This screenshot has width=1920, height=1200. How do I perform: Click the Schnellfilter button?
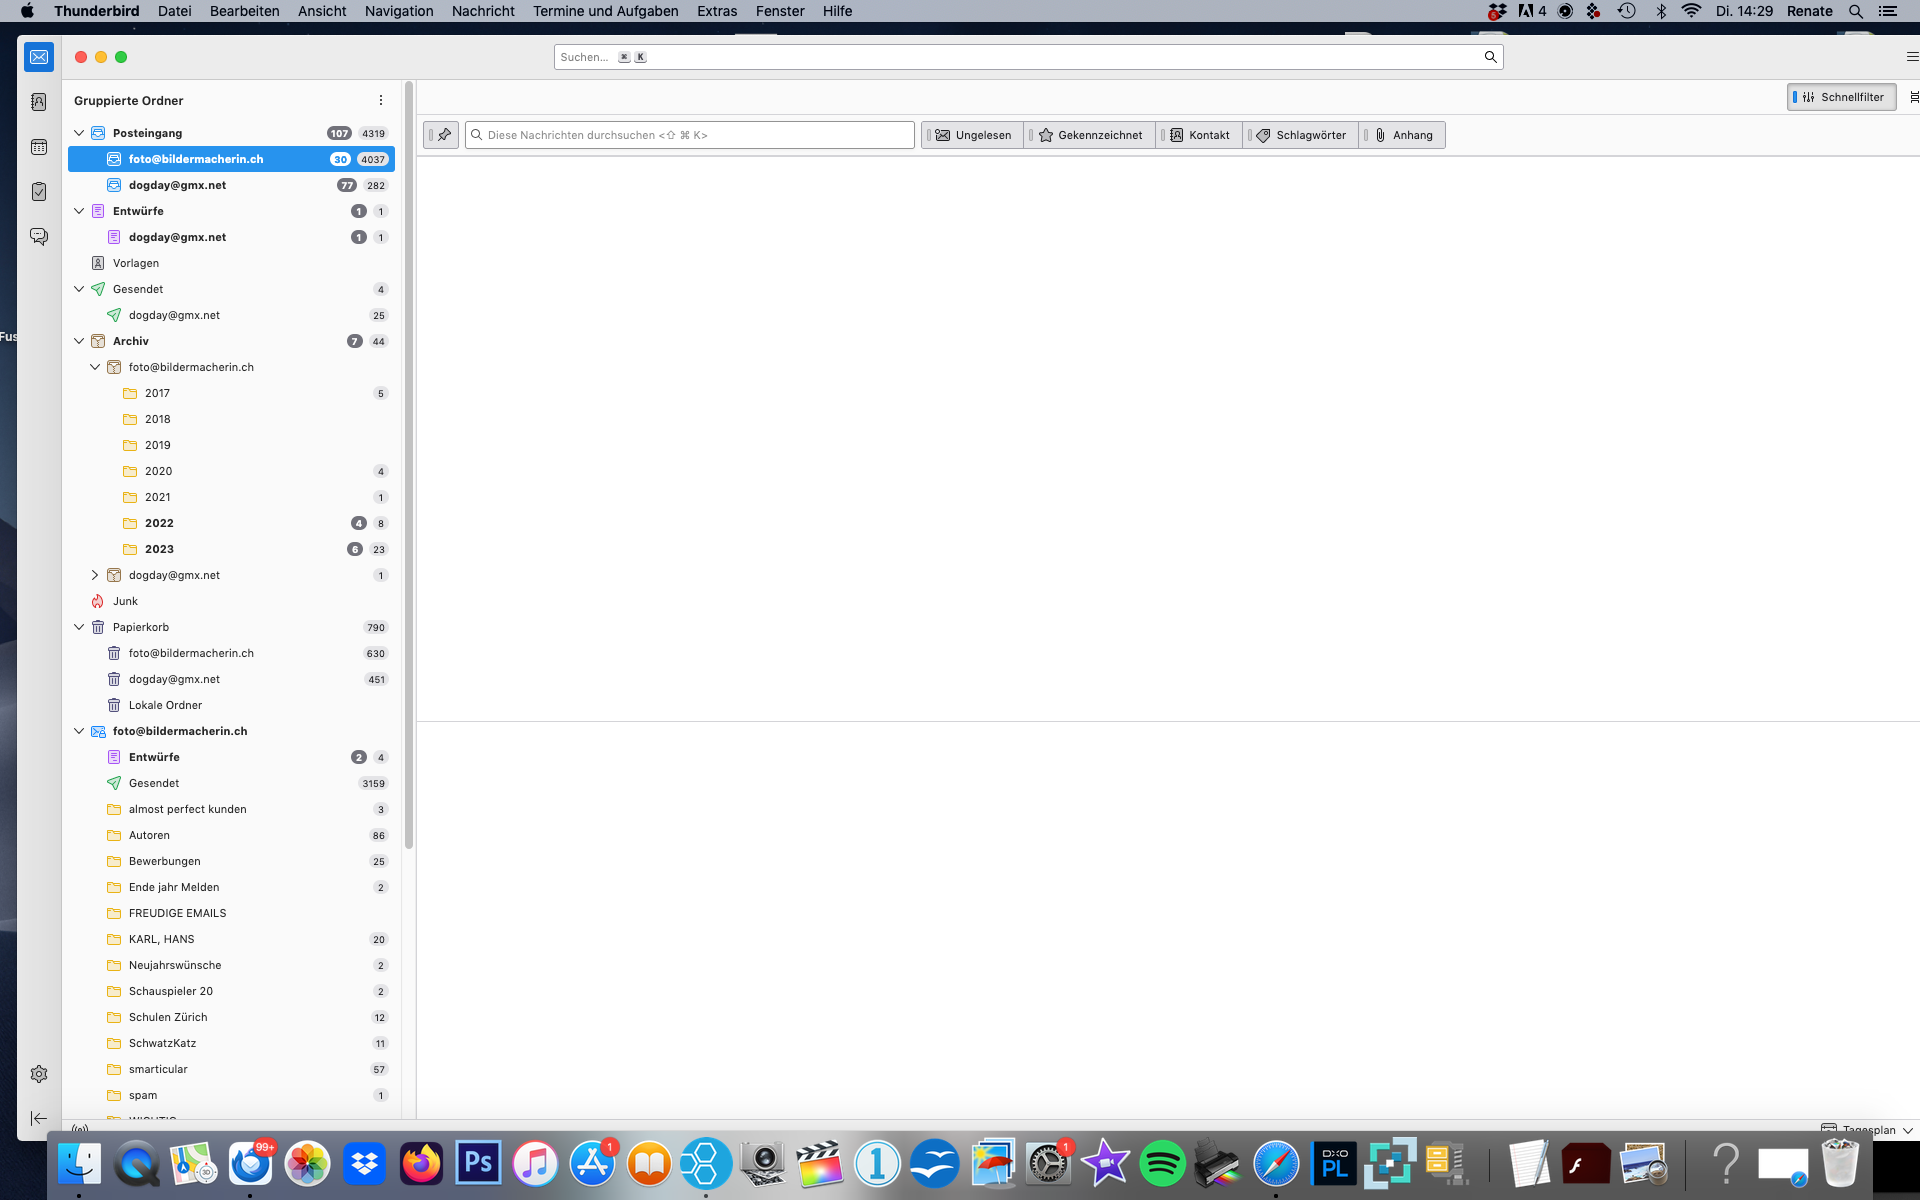pyautogui.click(x=1841, y=97)
